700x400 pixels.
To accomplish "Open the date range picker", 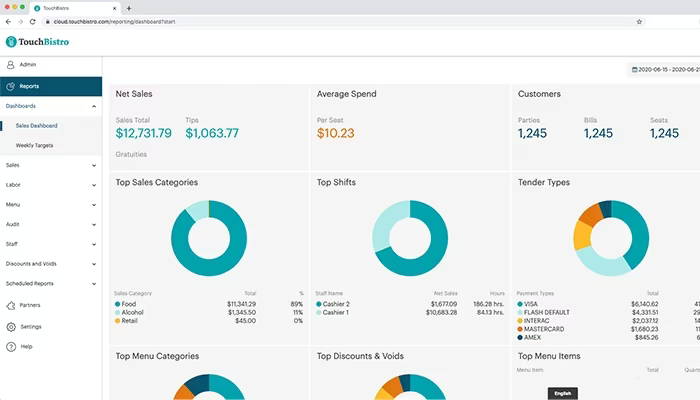I will [664, 70].
